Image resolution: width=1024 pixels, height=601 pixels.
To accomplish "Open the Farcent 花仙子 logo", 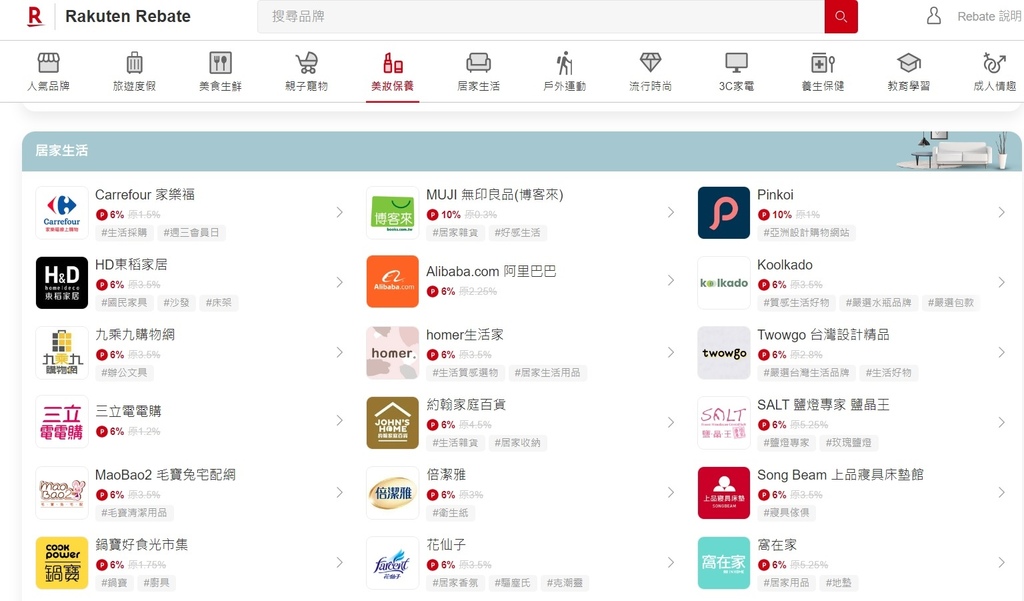I will click(x=392, y=562).
